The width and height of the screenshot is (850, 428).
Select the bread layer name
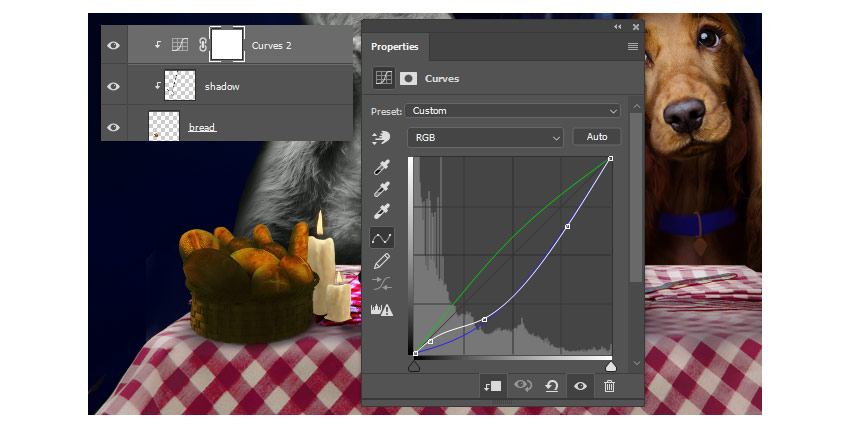[202, 127]
